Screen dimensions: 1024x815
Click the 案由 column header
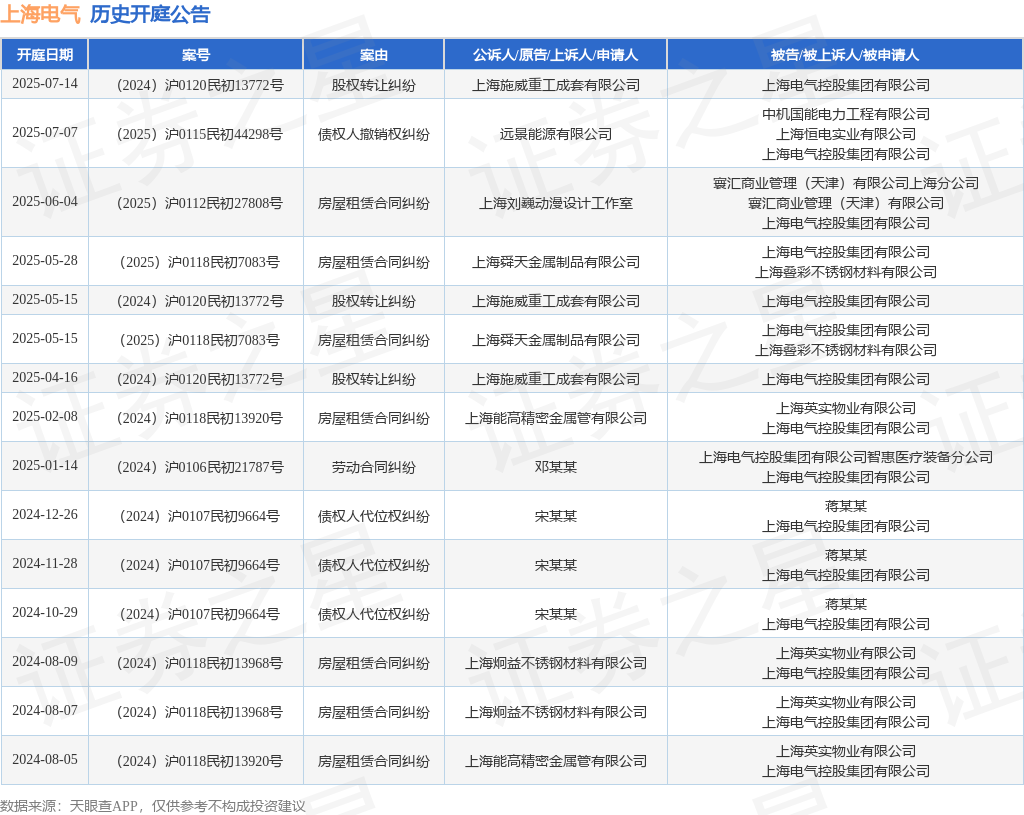tap(374, 55)
